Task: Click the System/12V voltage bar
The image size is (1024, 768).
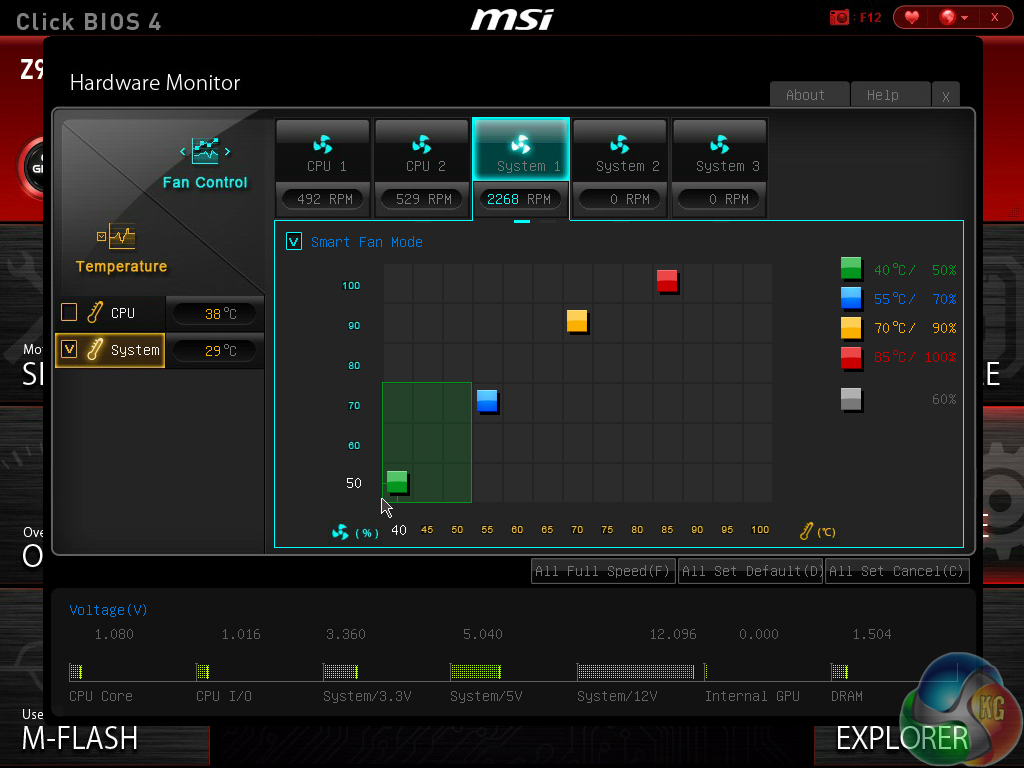Action: pyautogui.click(x=635, y=671)
